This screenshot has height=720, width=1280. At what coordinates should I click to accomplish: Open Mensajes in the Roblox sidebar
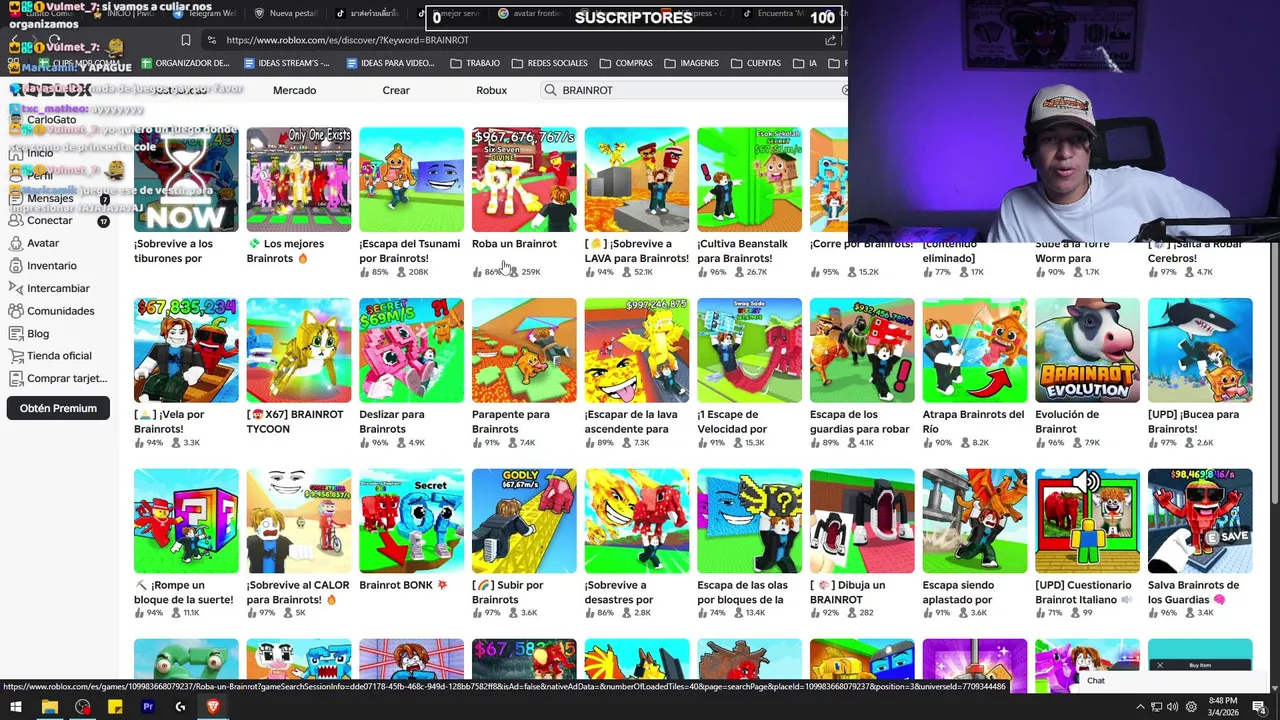50,198
